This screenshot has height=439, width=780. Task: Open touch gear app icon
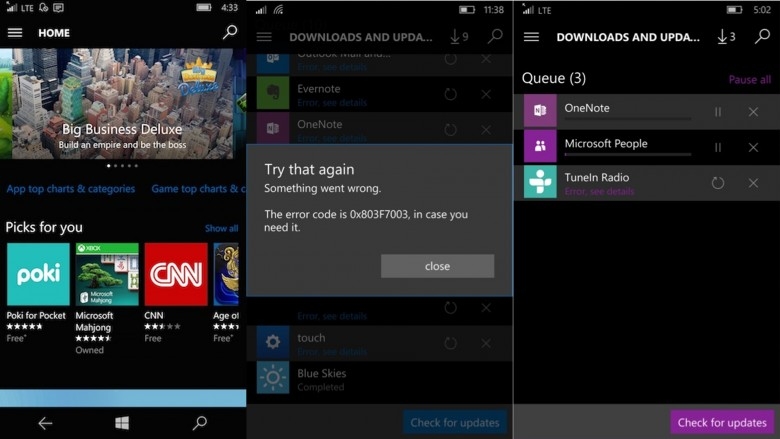(273, 342)
